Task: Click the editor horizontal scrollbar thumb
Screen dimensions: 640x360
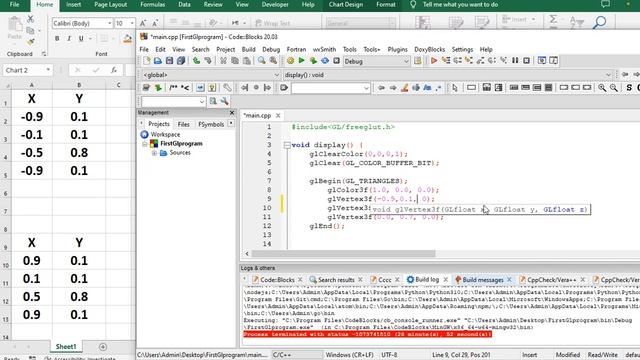Action: (343, 253)
